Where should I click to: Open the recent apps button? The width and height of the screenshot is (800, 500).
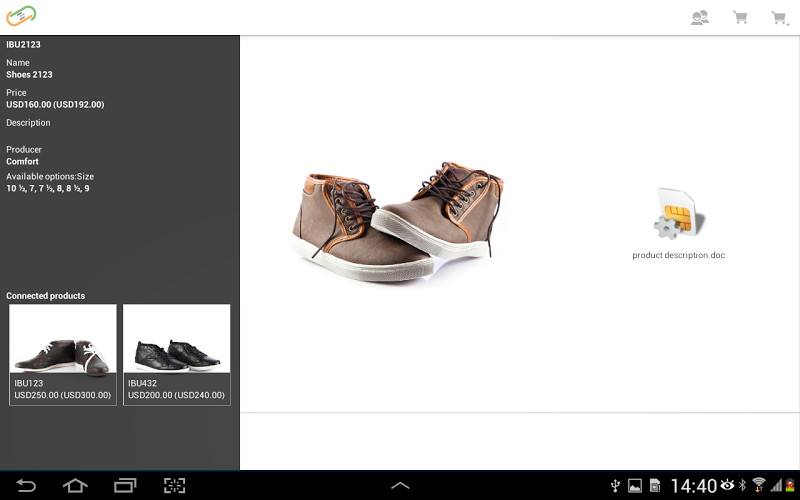coord(125,485)
